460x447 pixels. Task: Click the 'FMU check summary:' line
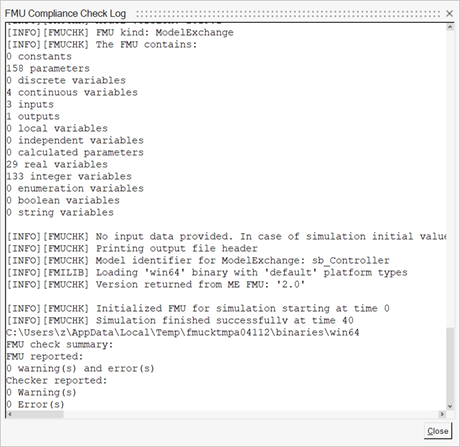(x=60, y=344)
